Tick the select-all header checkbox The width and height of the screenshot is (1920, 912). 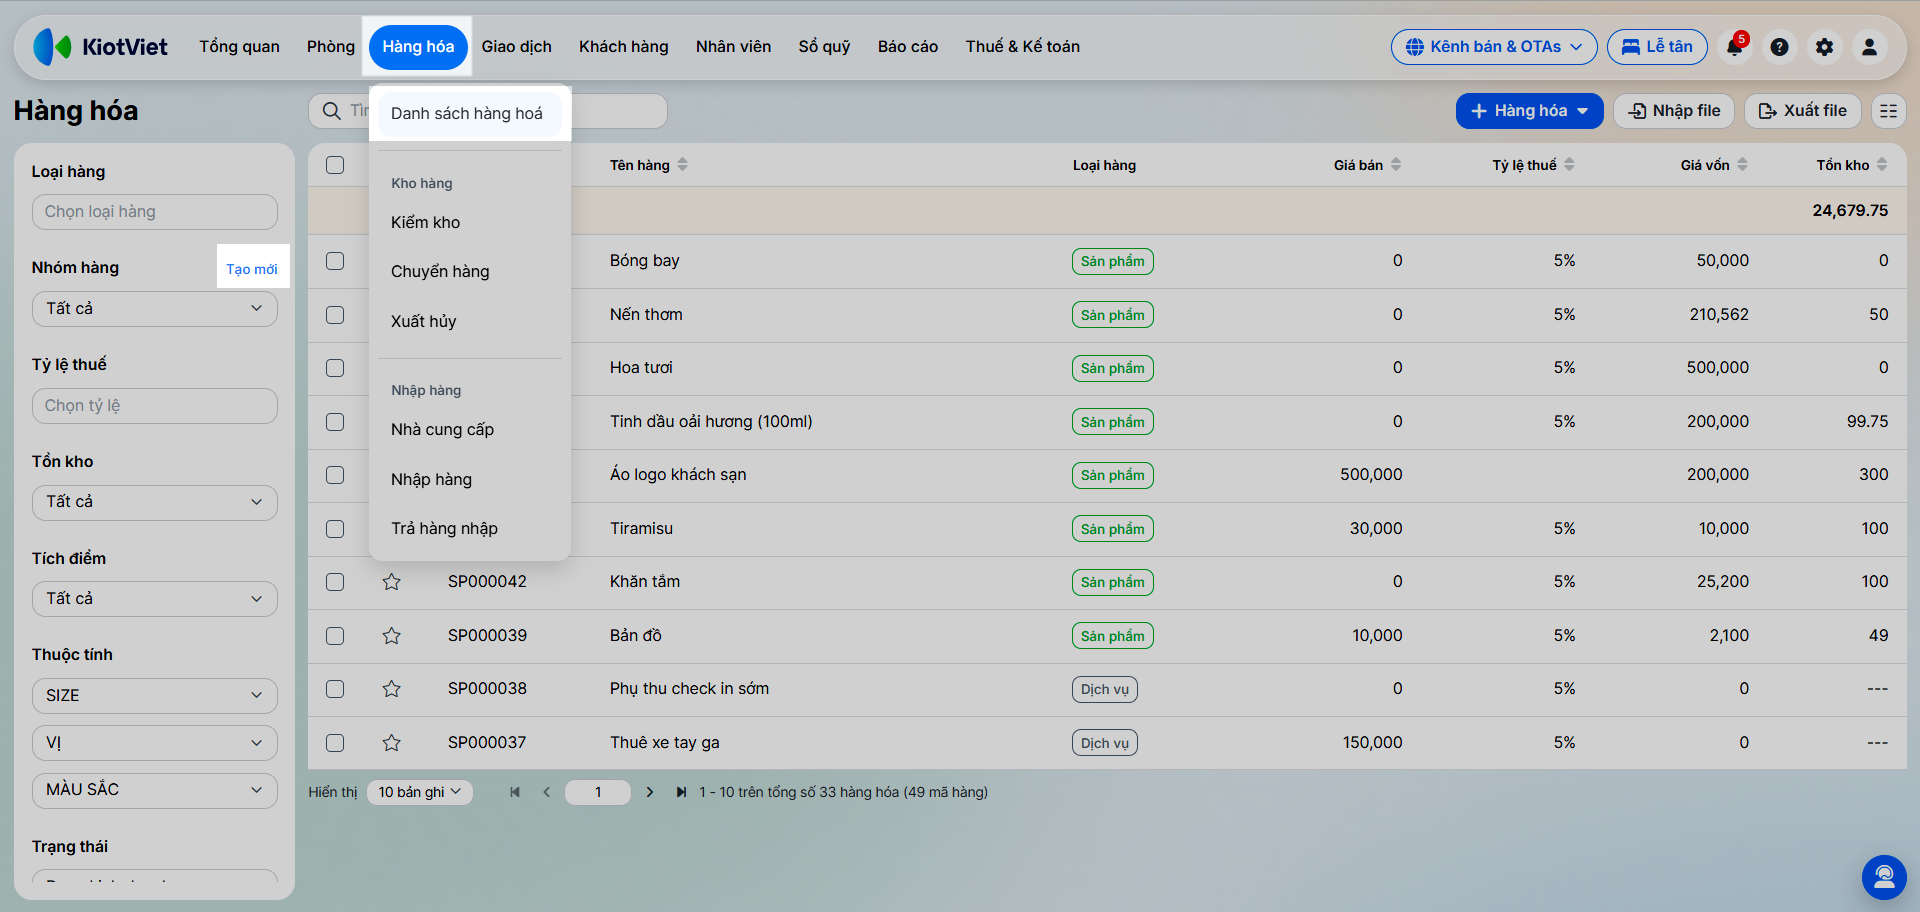click(x=335, y=165)
